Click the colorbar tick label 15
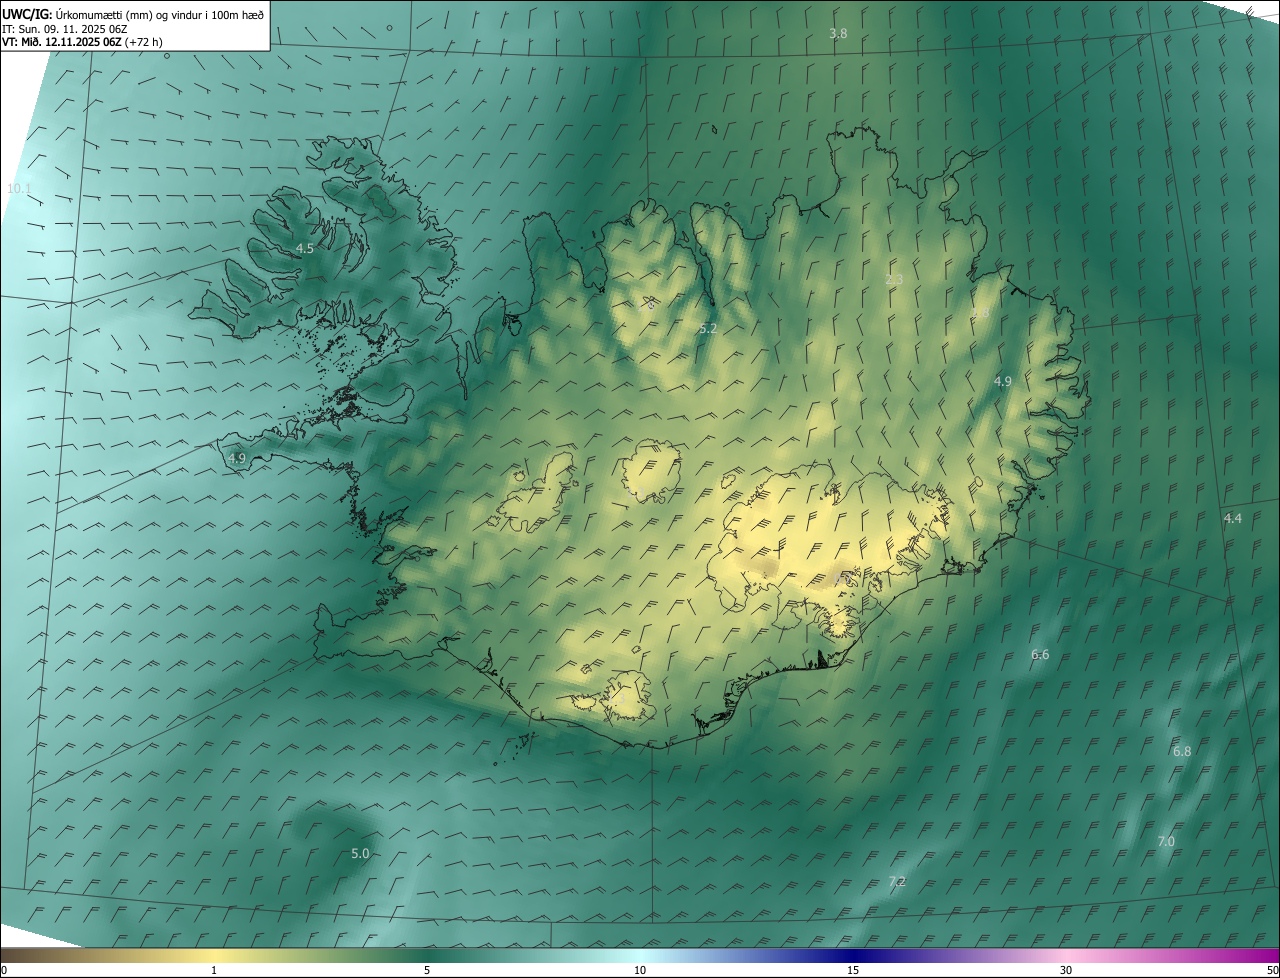Viewport: 1280px width, 978px height. (x=853, y=970)
